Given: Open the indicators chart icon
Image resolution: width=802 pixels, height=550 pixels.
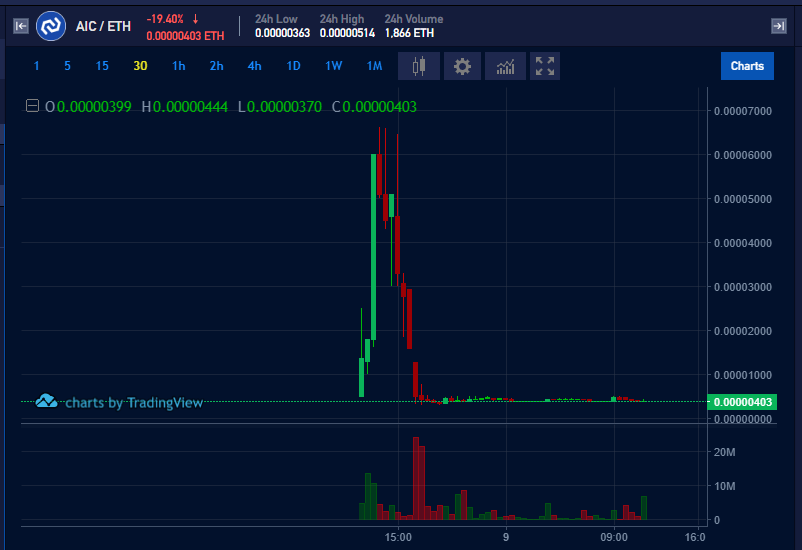Looking at the screenshot, I should [x=505, y=67].
